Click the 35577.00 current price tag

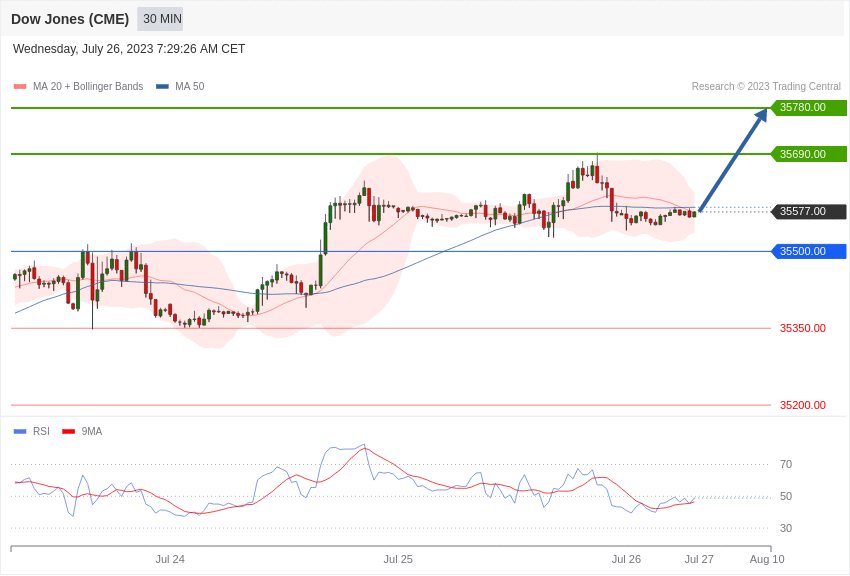[808, 211]
